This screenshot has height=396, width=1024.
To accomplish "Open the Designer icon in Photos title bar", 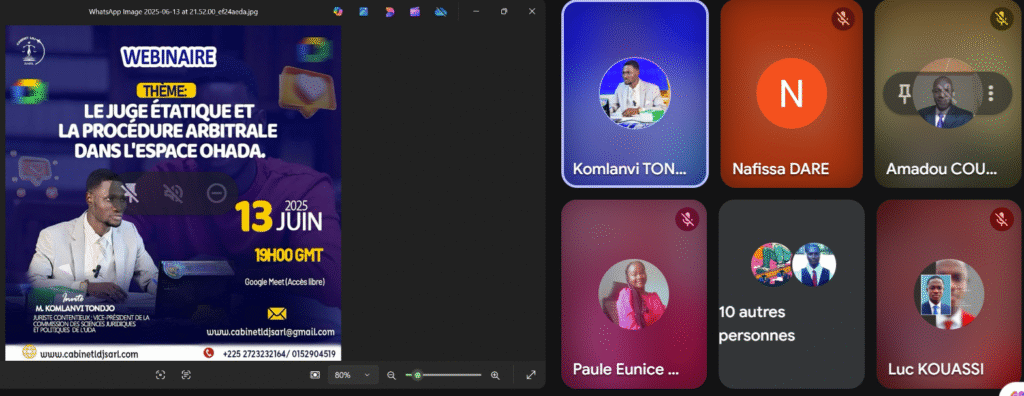I will click(x=389, y=11).
